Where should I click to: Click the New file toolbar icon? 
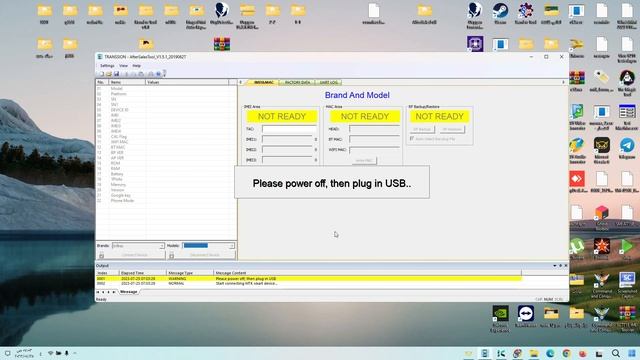pyautogui.click(x=101, y=74)
